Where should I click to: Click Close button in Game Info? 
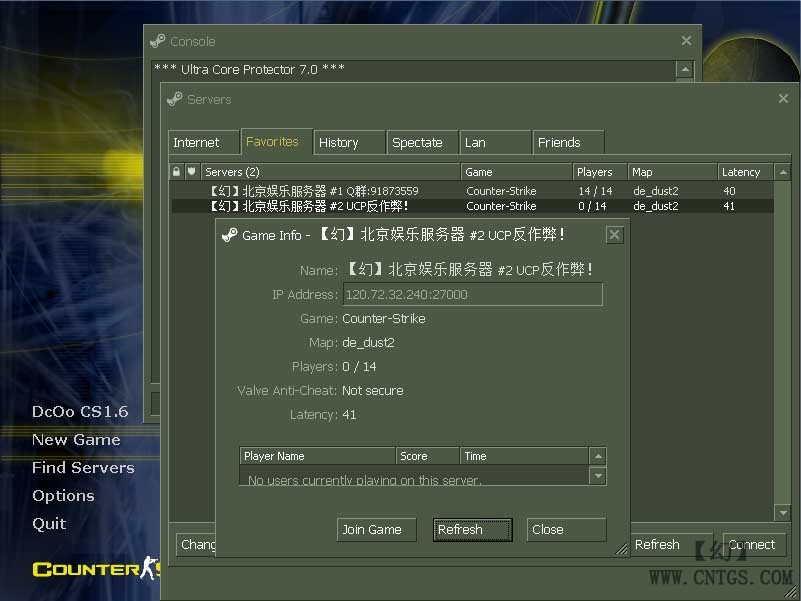pyautogui.click(x=567, y=529)
